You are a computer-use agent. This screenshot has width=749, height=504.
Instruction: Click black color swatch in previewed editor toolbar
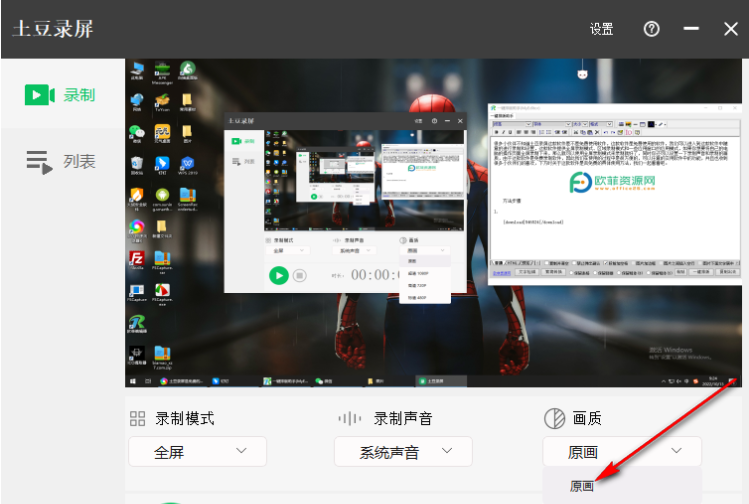(x=651, y=124)
